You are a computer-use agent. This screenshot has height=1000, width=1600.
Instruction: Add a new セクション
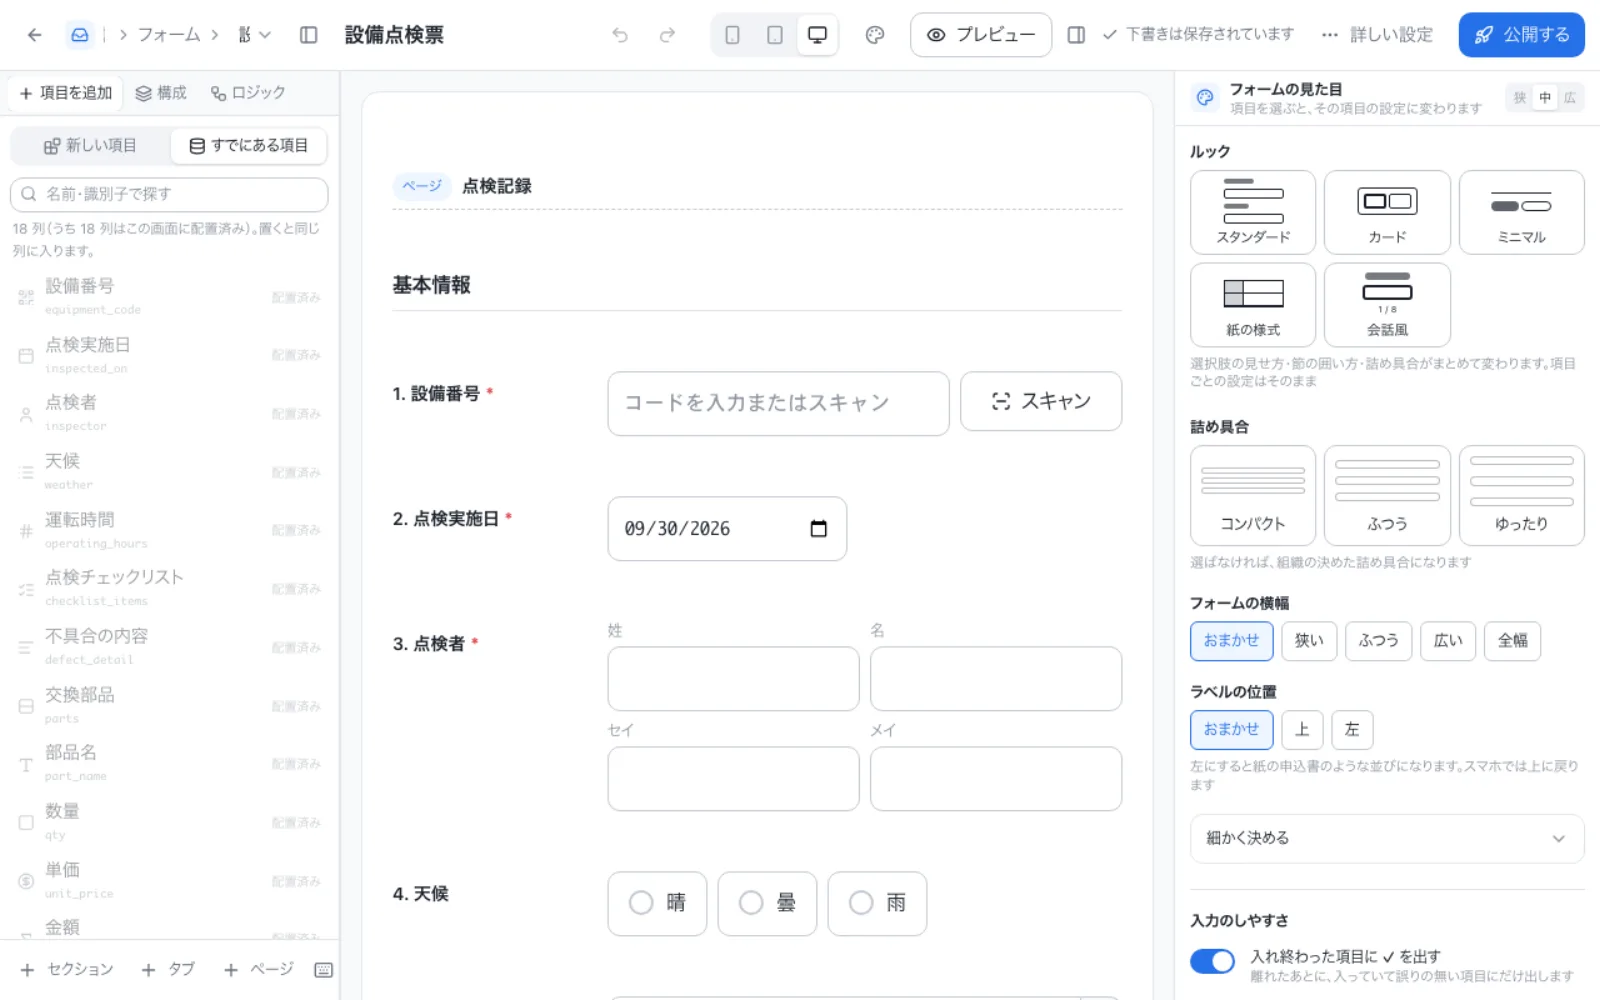[67, 970]
